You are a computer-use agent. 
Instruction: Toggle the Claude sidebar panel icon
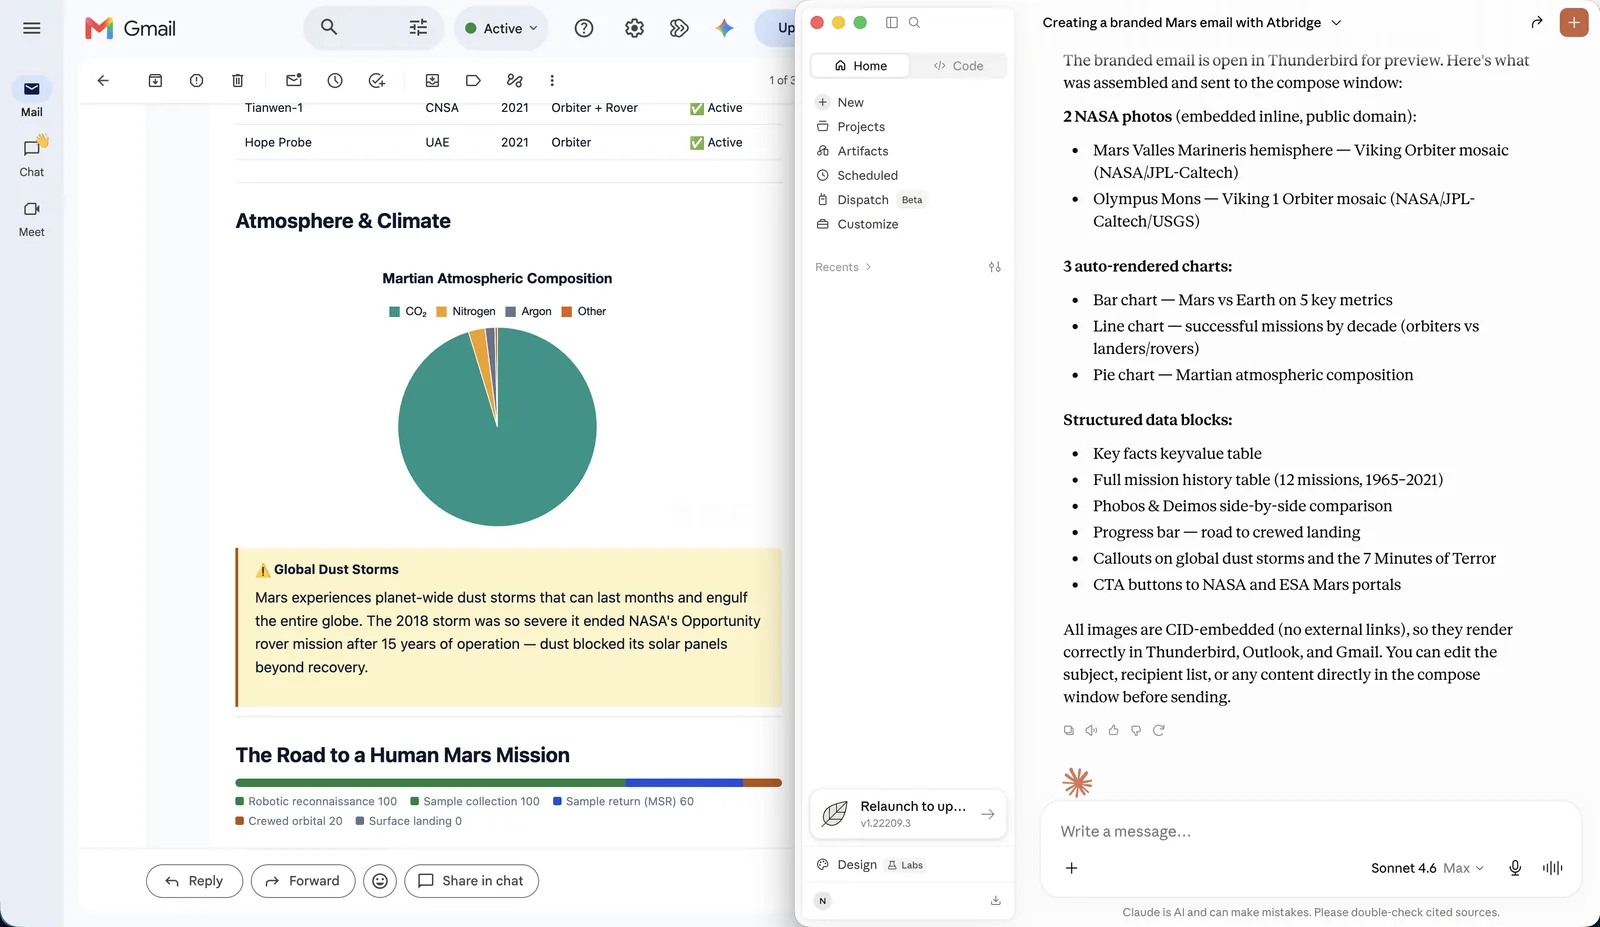pos(892,22)
